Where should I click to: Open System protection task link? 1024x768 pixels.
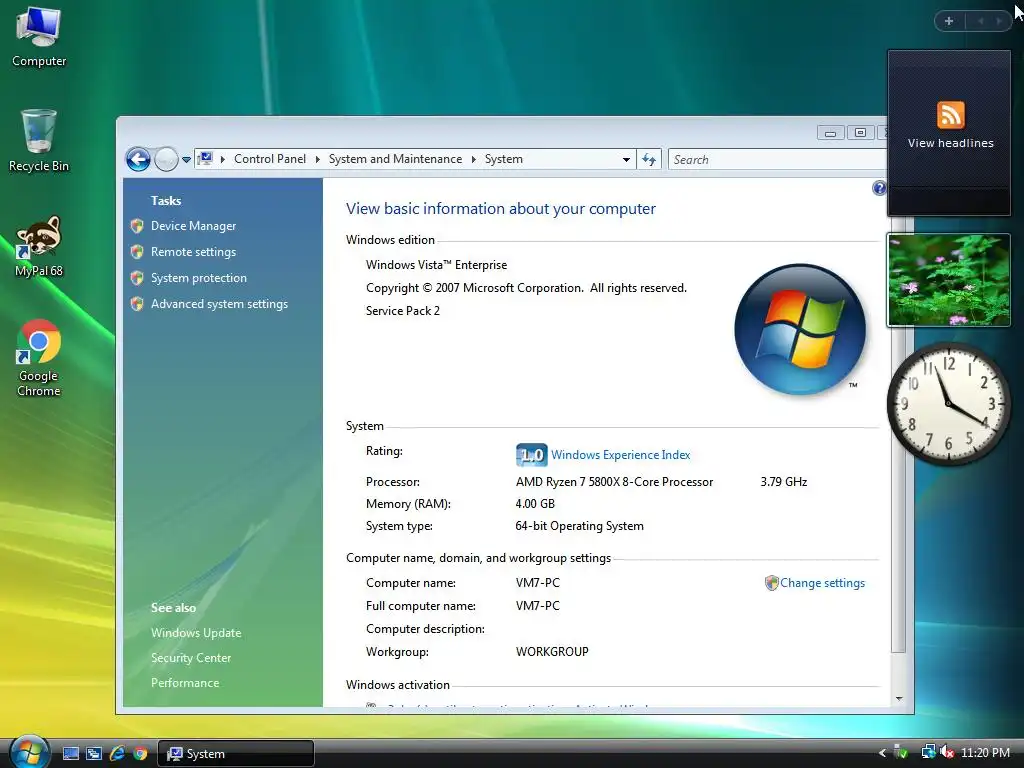(199, 278)
